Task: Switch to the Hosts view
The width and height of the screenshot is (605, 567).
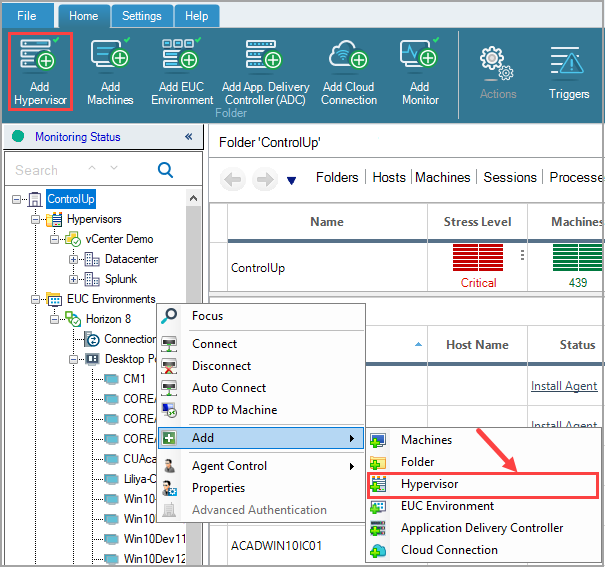Action: [x=389, y=177]
